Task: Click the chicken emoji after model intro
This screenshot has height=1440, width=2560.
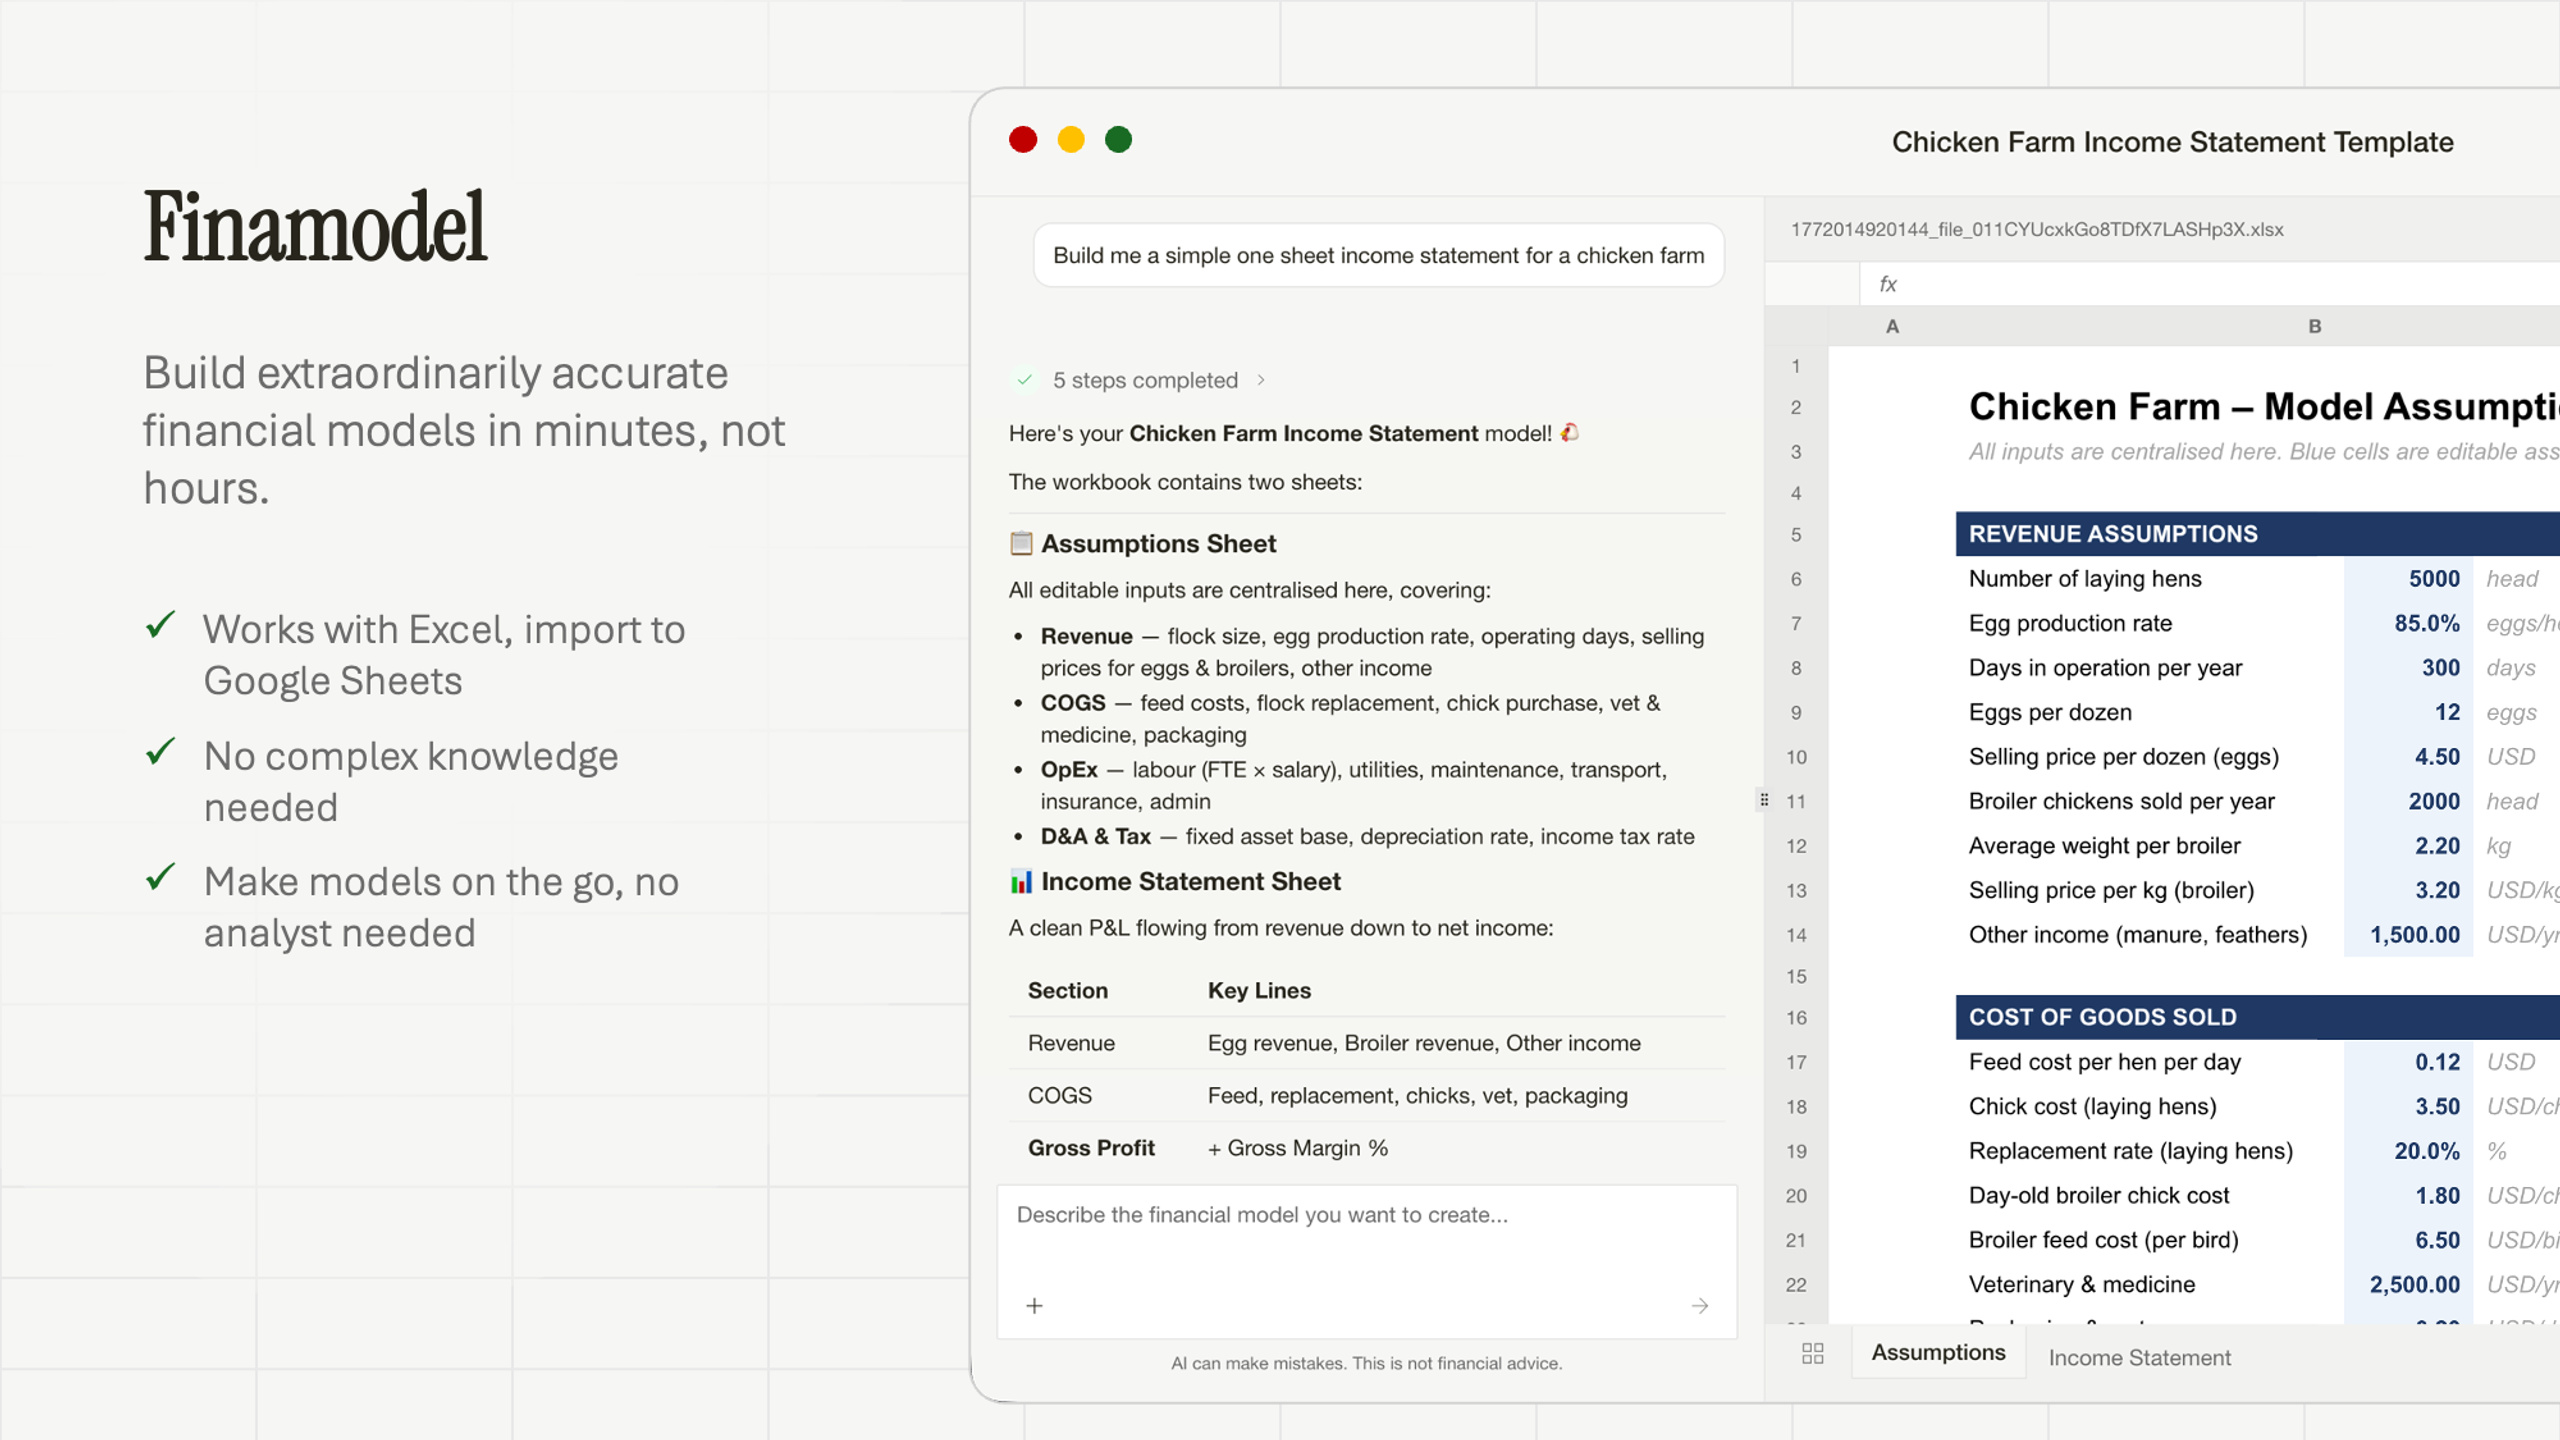Action: point(1570,432)
